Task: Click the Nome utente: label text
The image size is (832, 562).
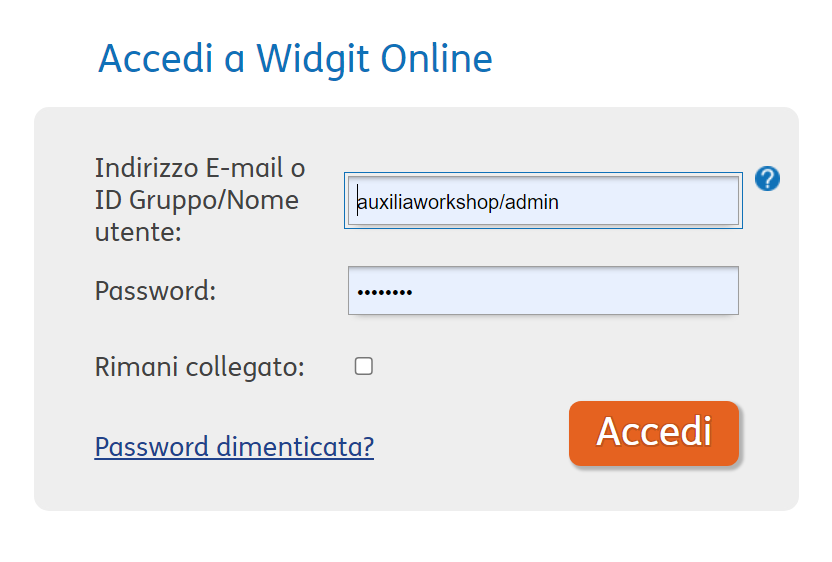Action: (196, 215)
